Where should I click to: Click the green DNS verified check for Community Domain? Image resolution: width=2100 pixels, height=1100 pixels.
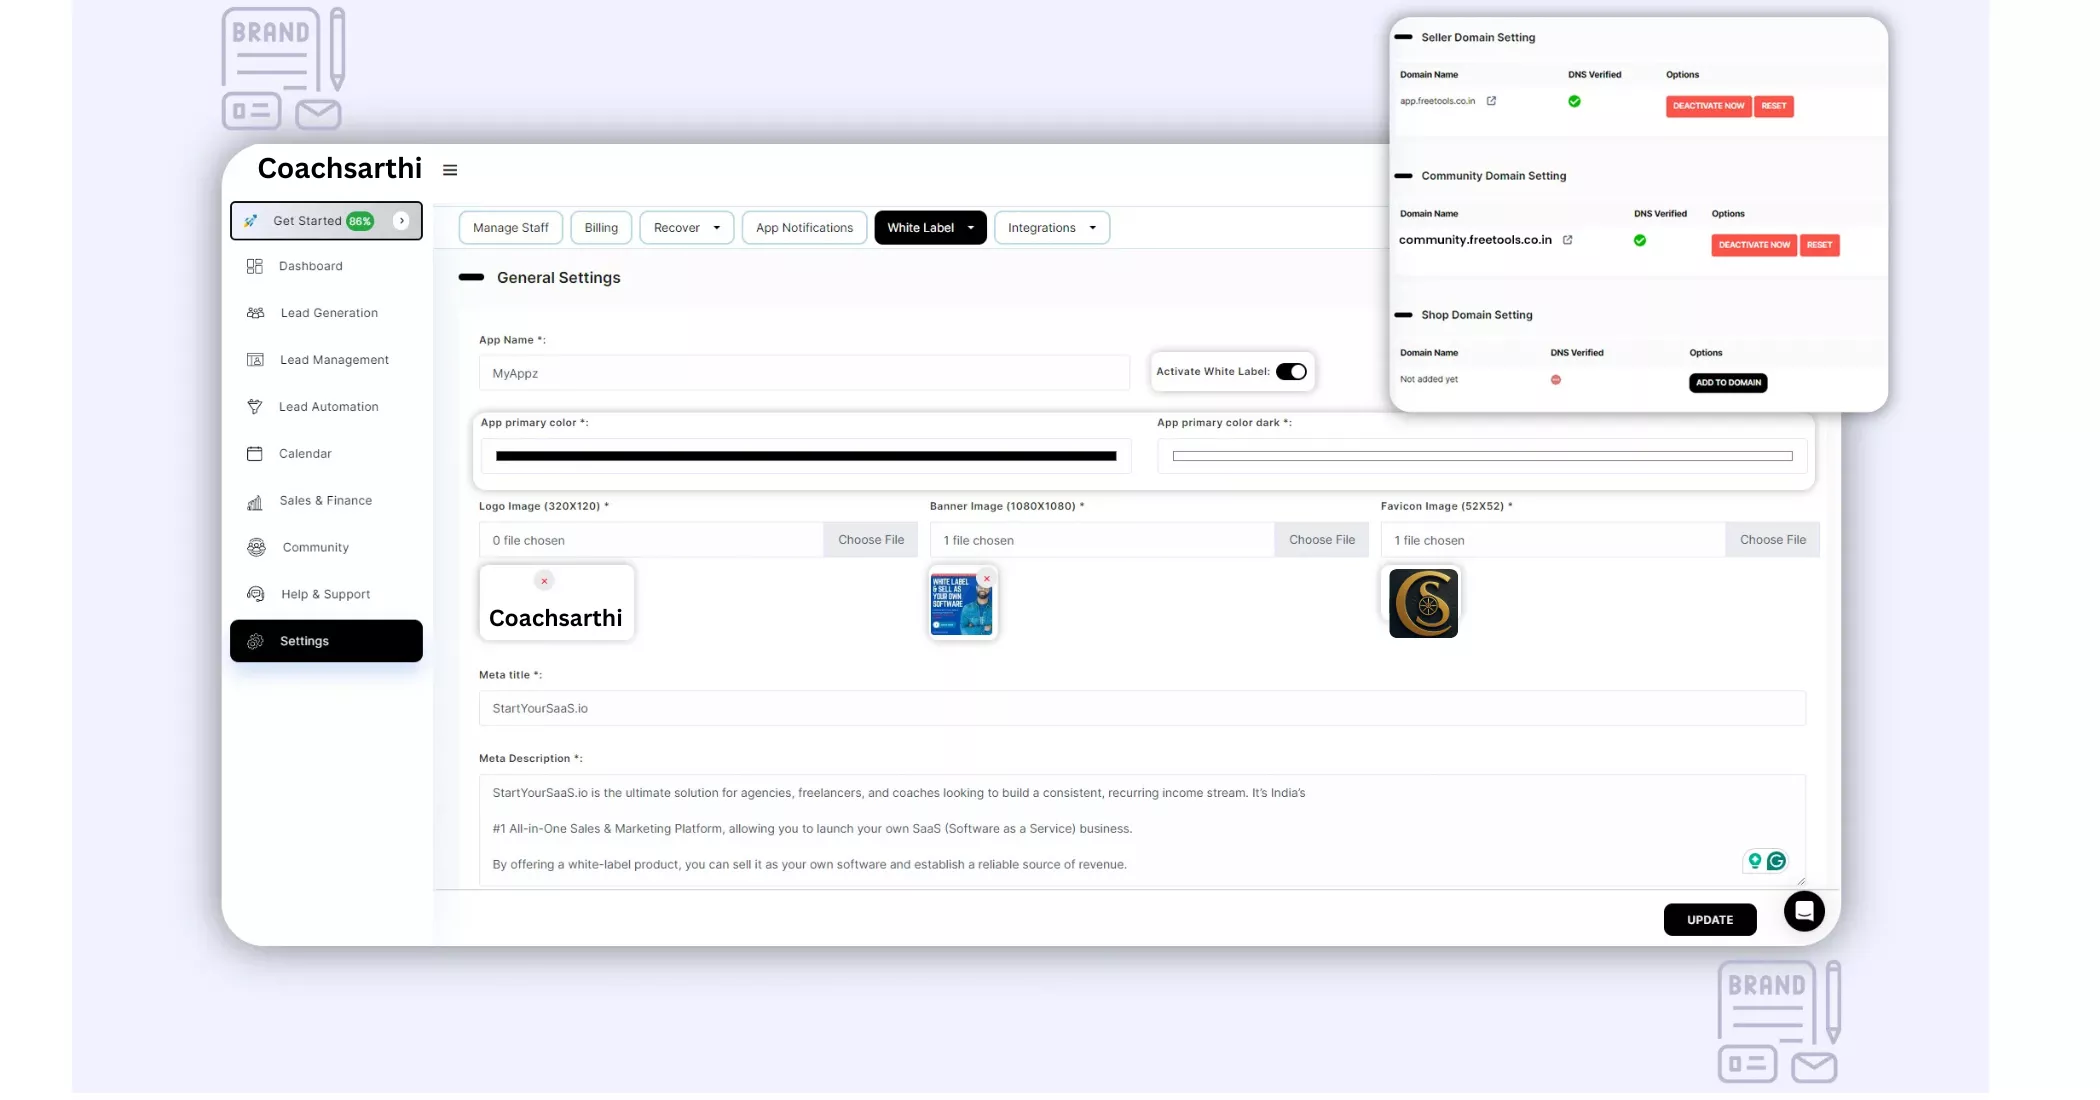(x=1640, y=240)
